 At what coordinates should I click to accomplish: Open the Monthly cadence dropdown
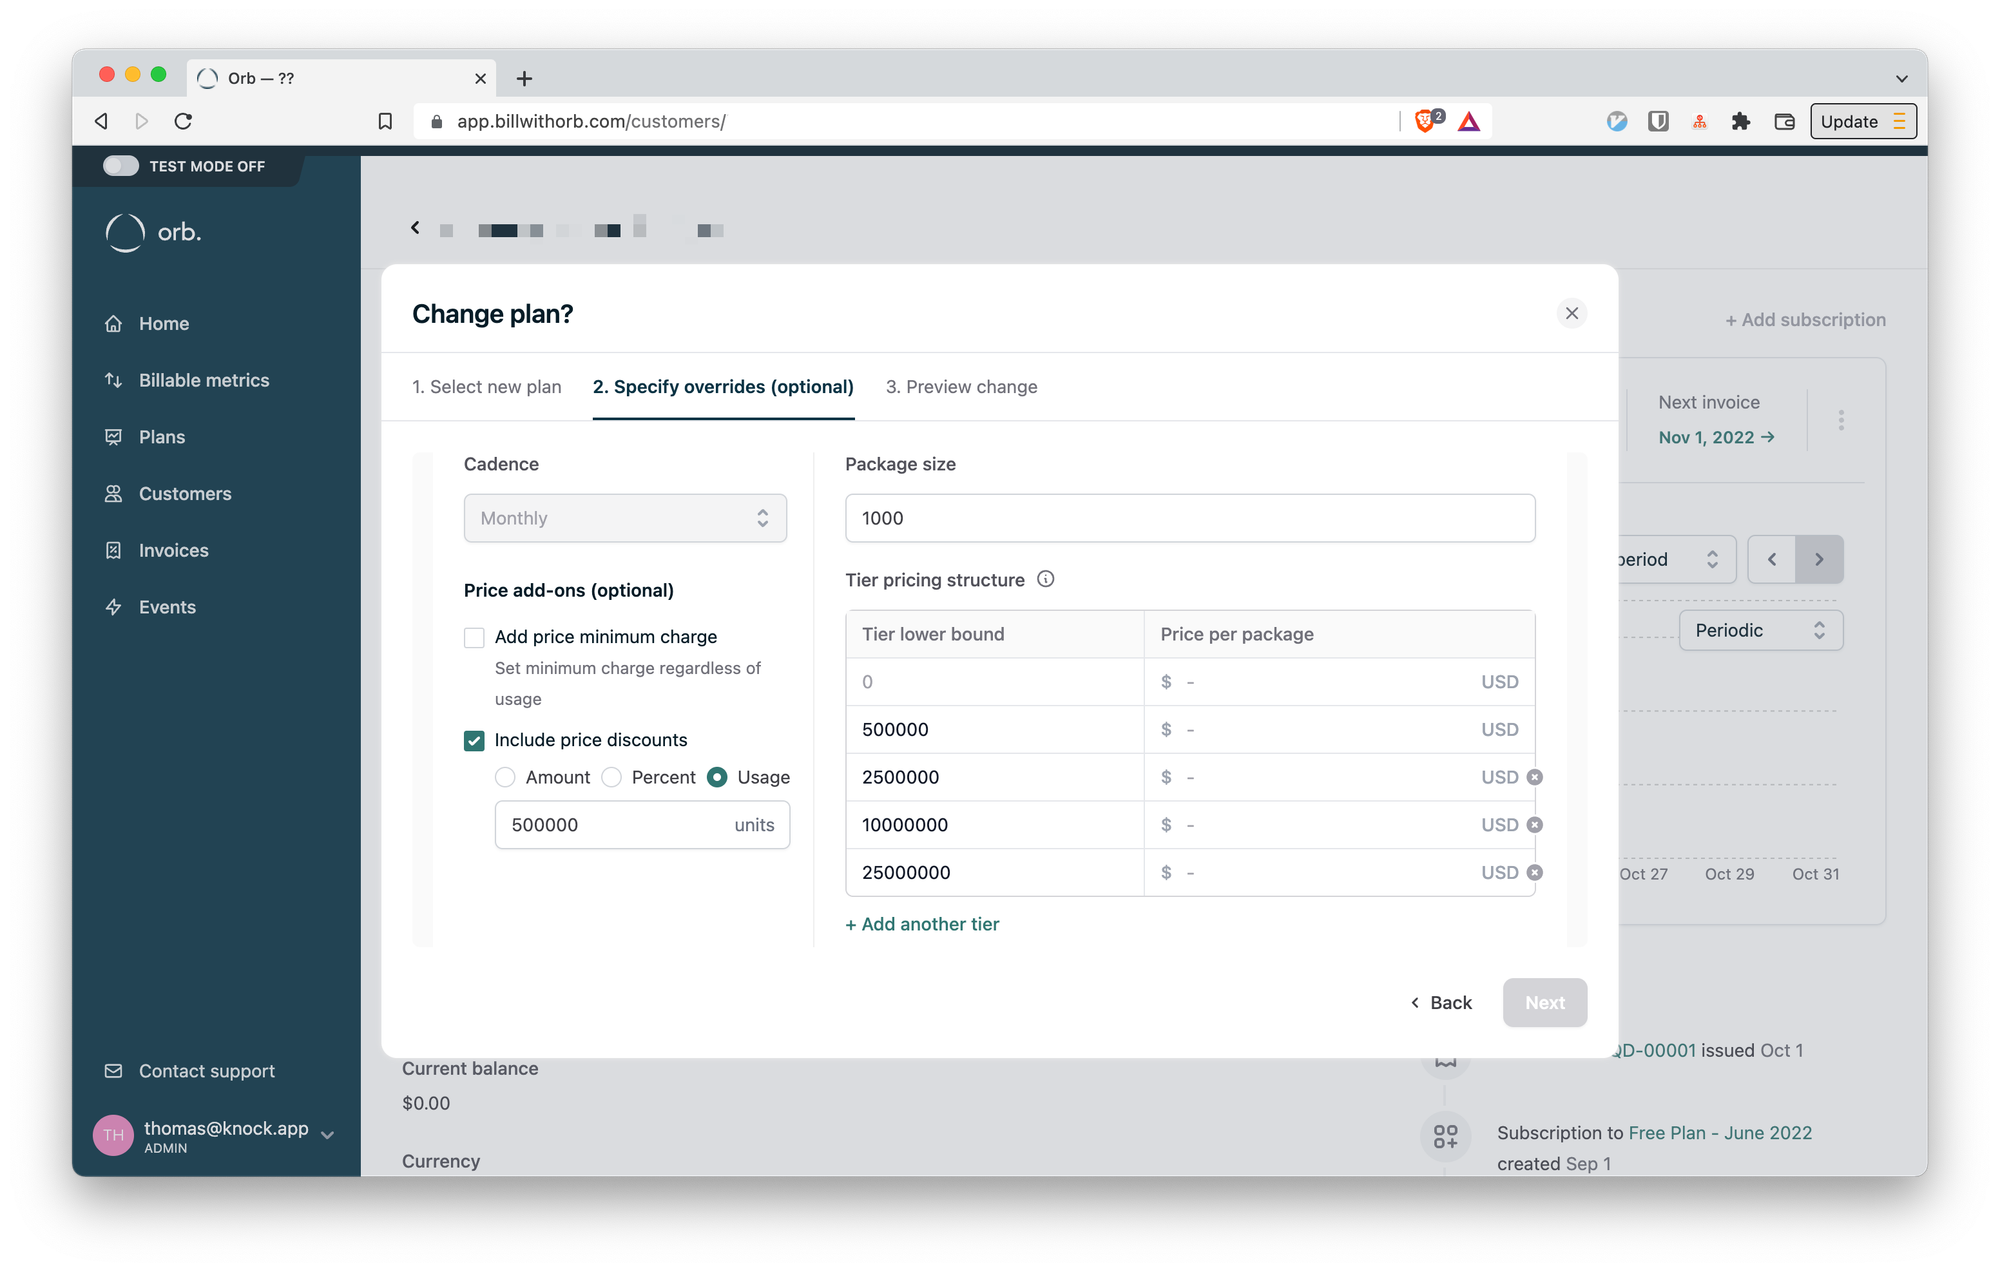pos(625,518)
